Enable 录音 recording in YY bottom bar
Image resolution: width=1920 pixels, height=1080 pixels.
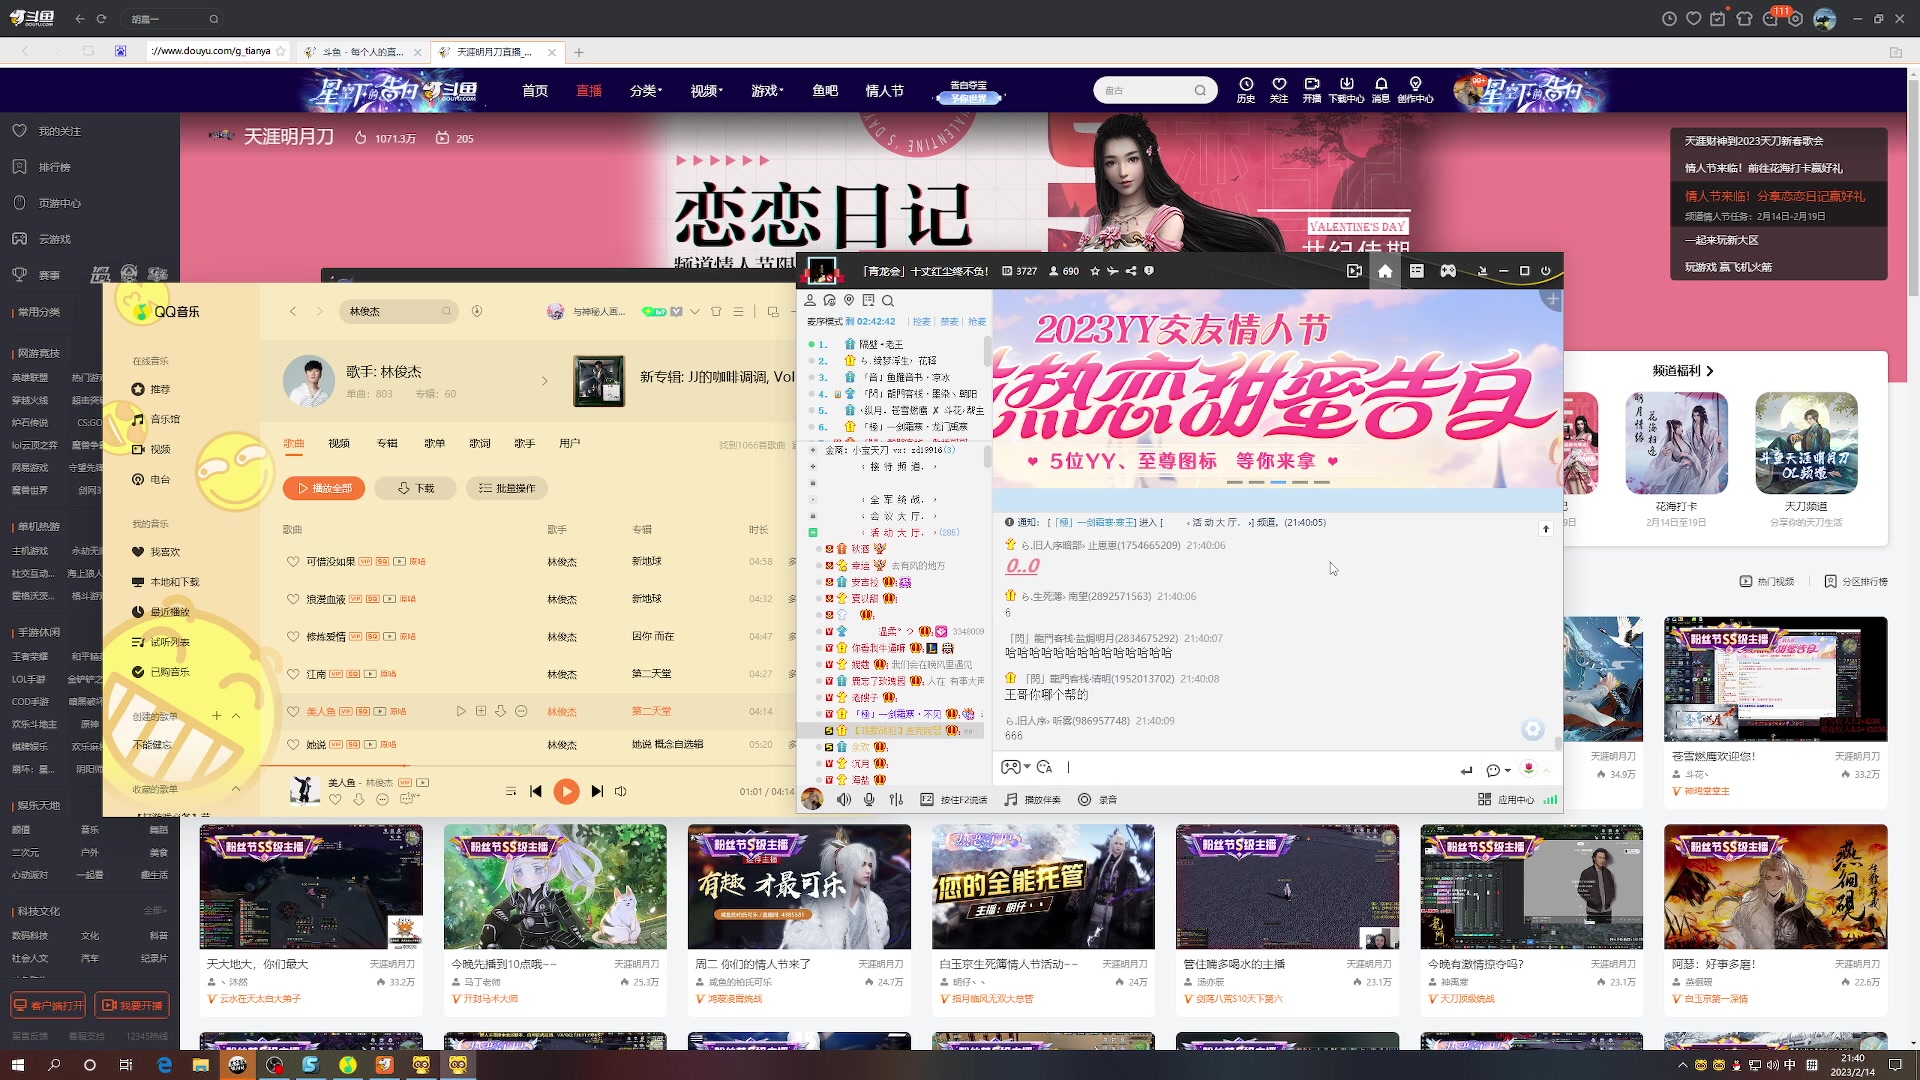[1098, 799]
